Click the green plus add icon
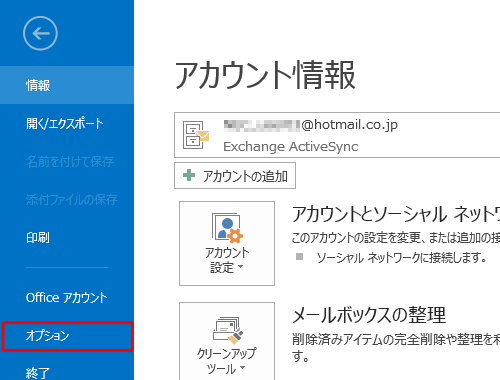This screenshot has width=500, height=380. pos(189,175)
